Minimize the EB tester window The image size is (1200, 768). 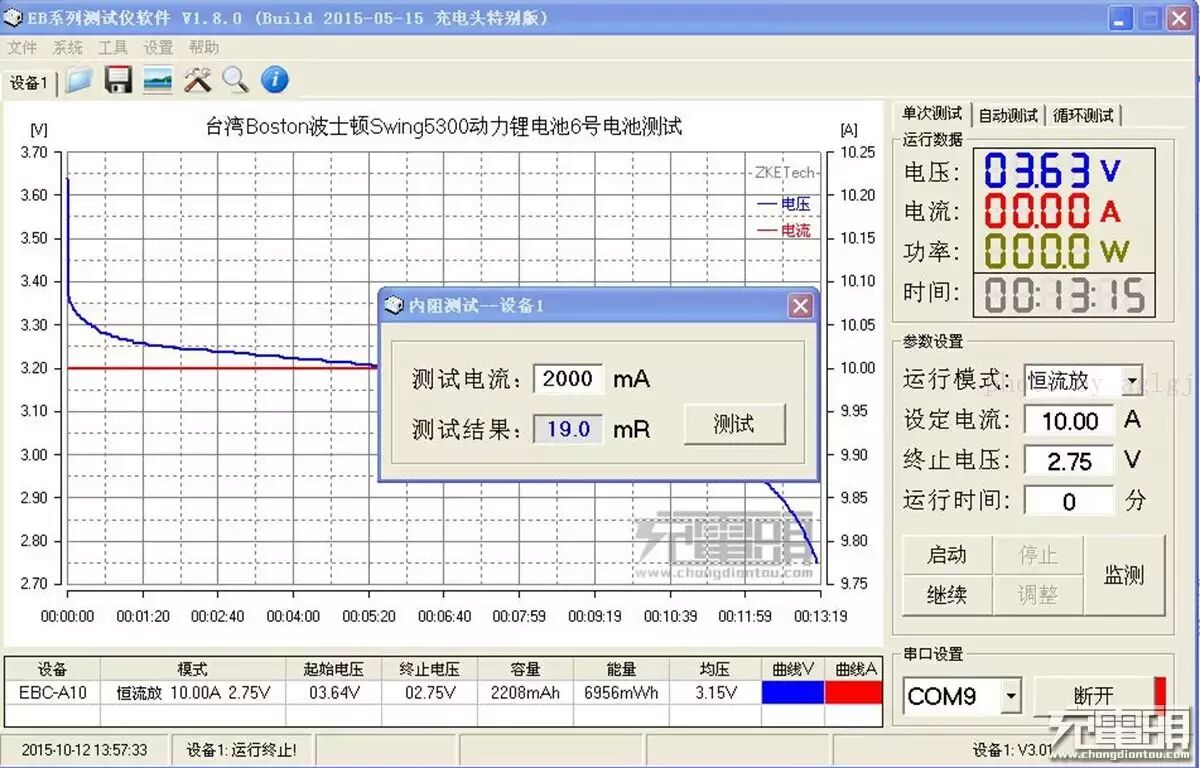coord(1122,19)
